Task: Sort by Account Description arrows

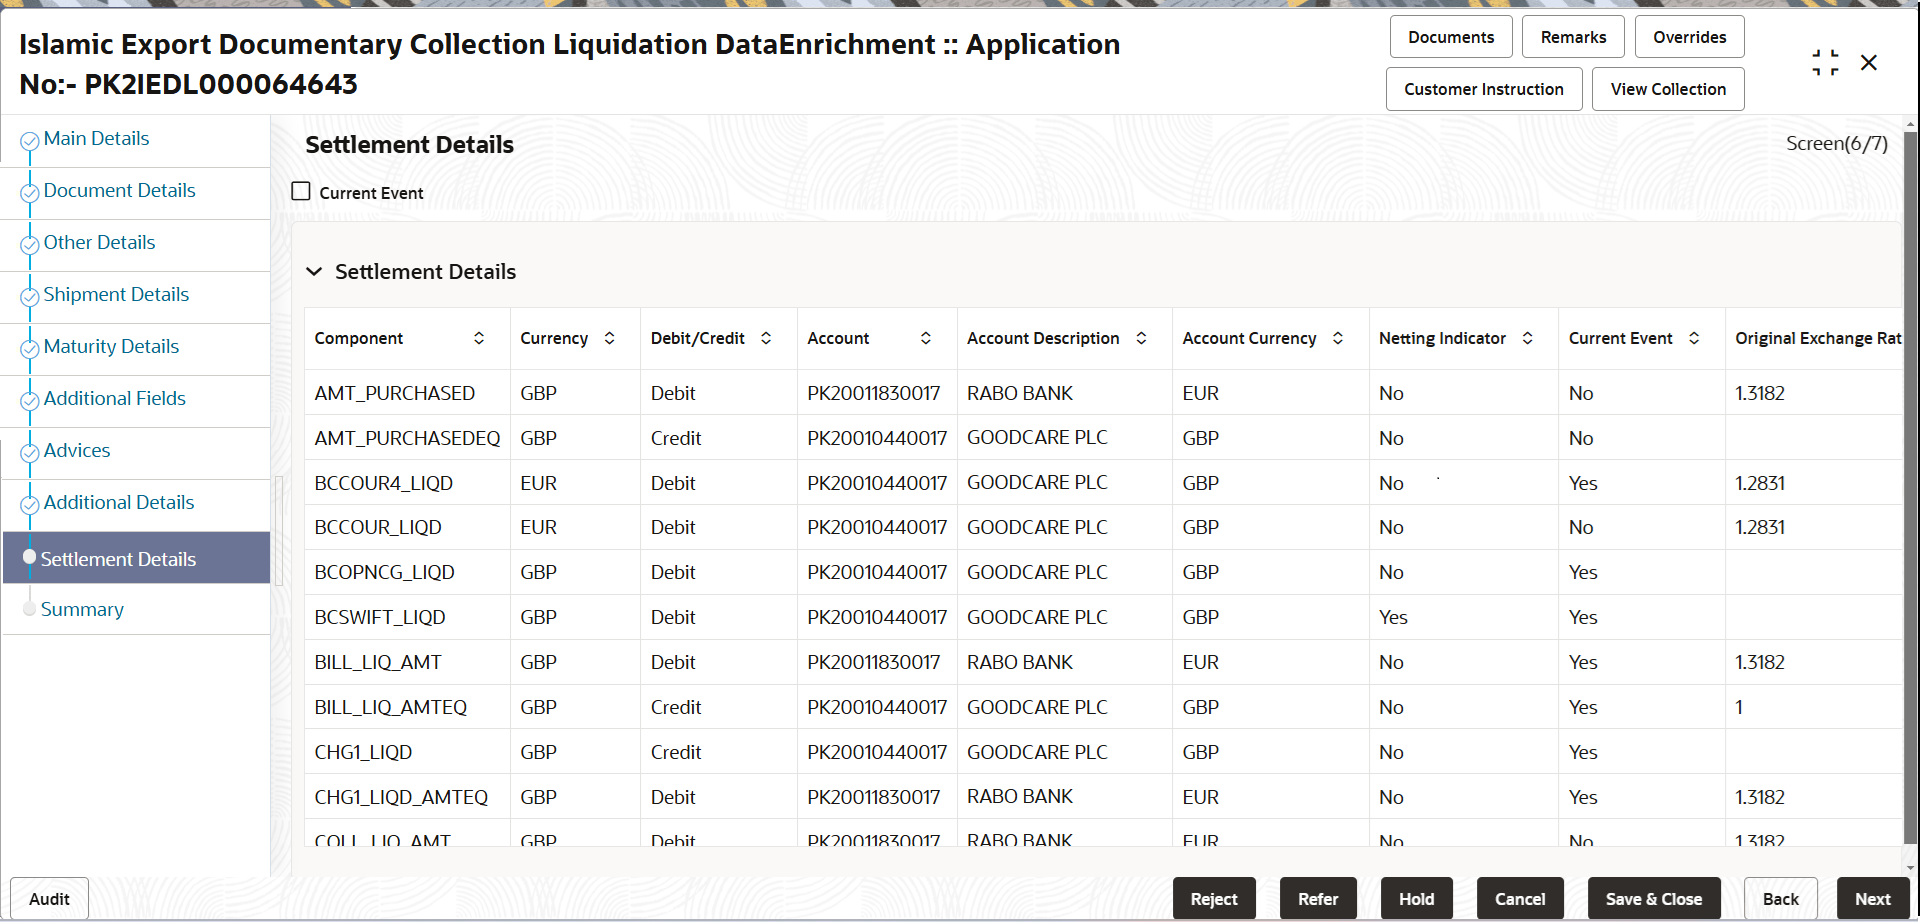Action: pos(1141,338)
